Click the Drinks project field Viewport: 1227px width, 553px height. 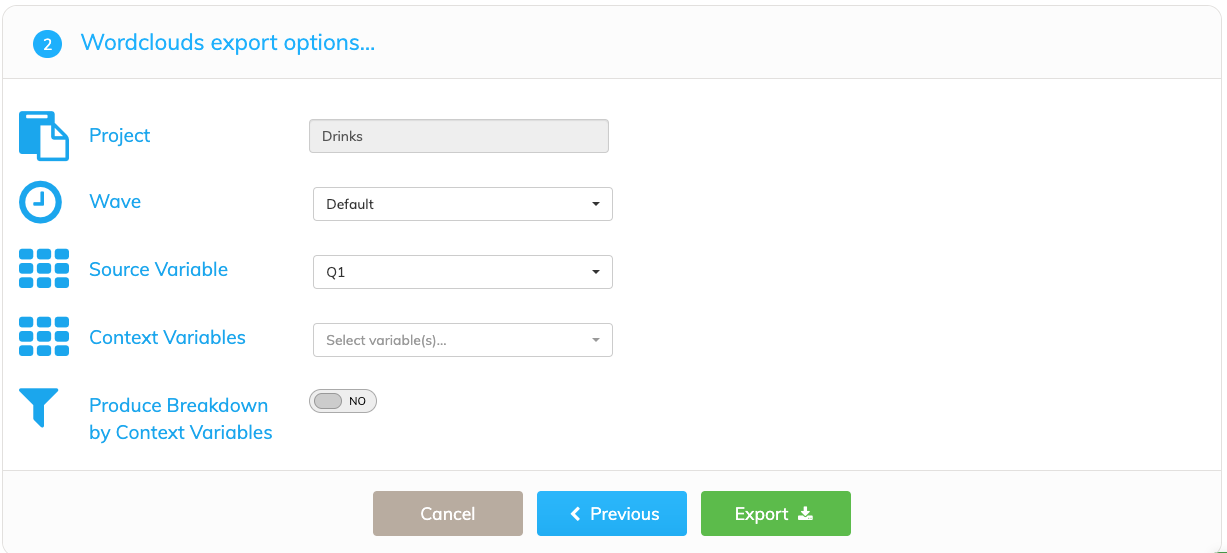(x=459, y=136)
